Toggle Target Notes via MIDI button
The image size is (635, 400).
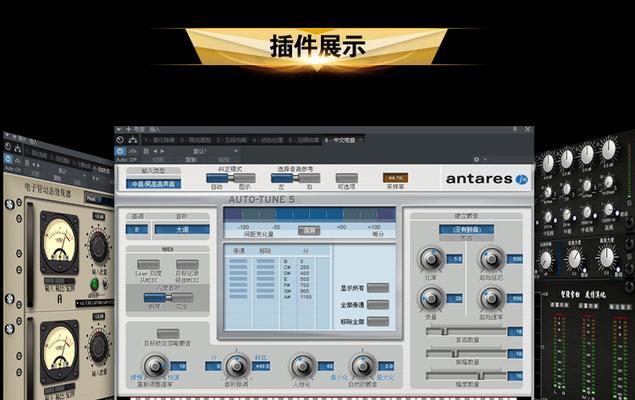[x=188, y=264]
